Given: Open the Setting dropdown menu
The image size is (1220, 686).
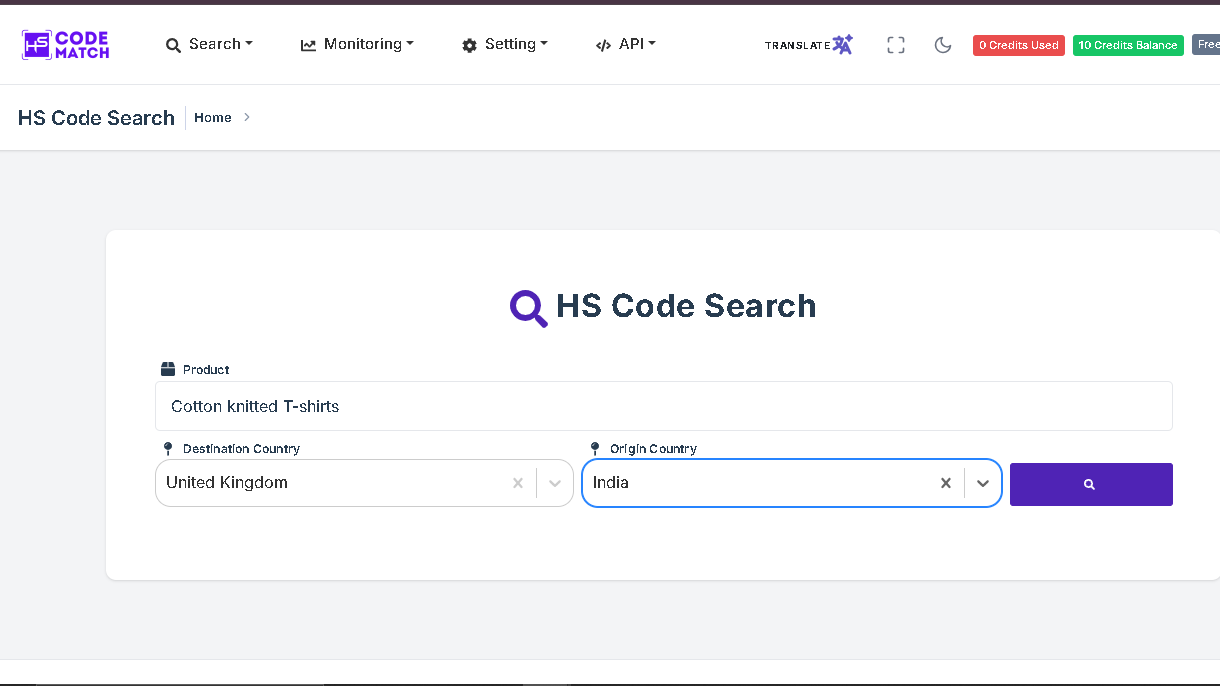Looking at the screenshot, I should [505, 44].
